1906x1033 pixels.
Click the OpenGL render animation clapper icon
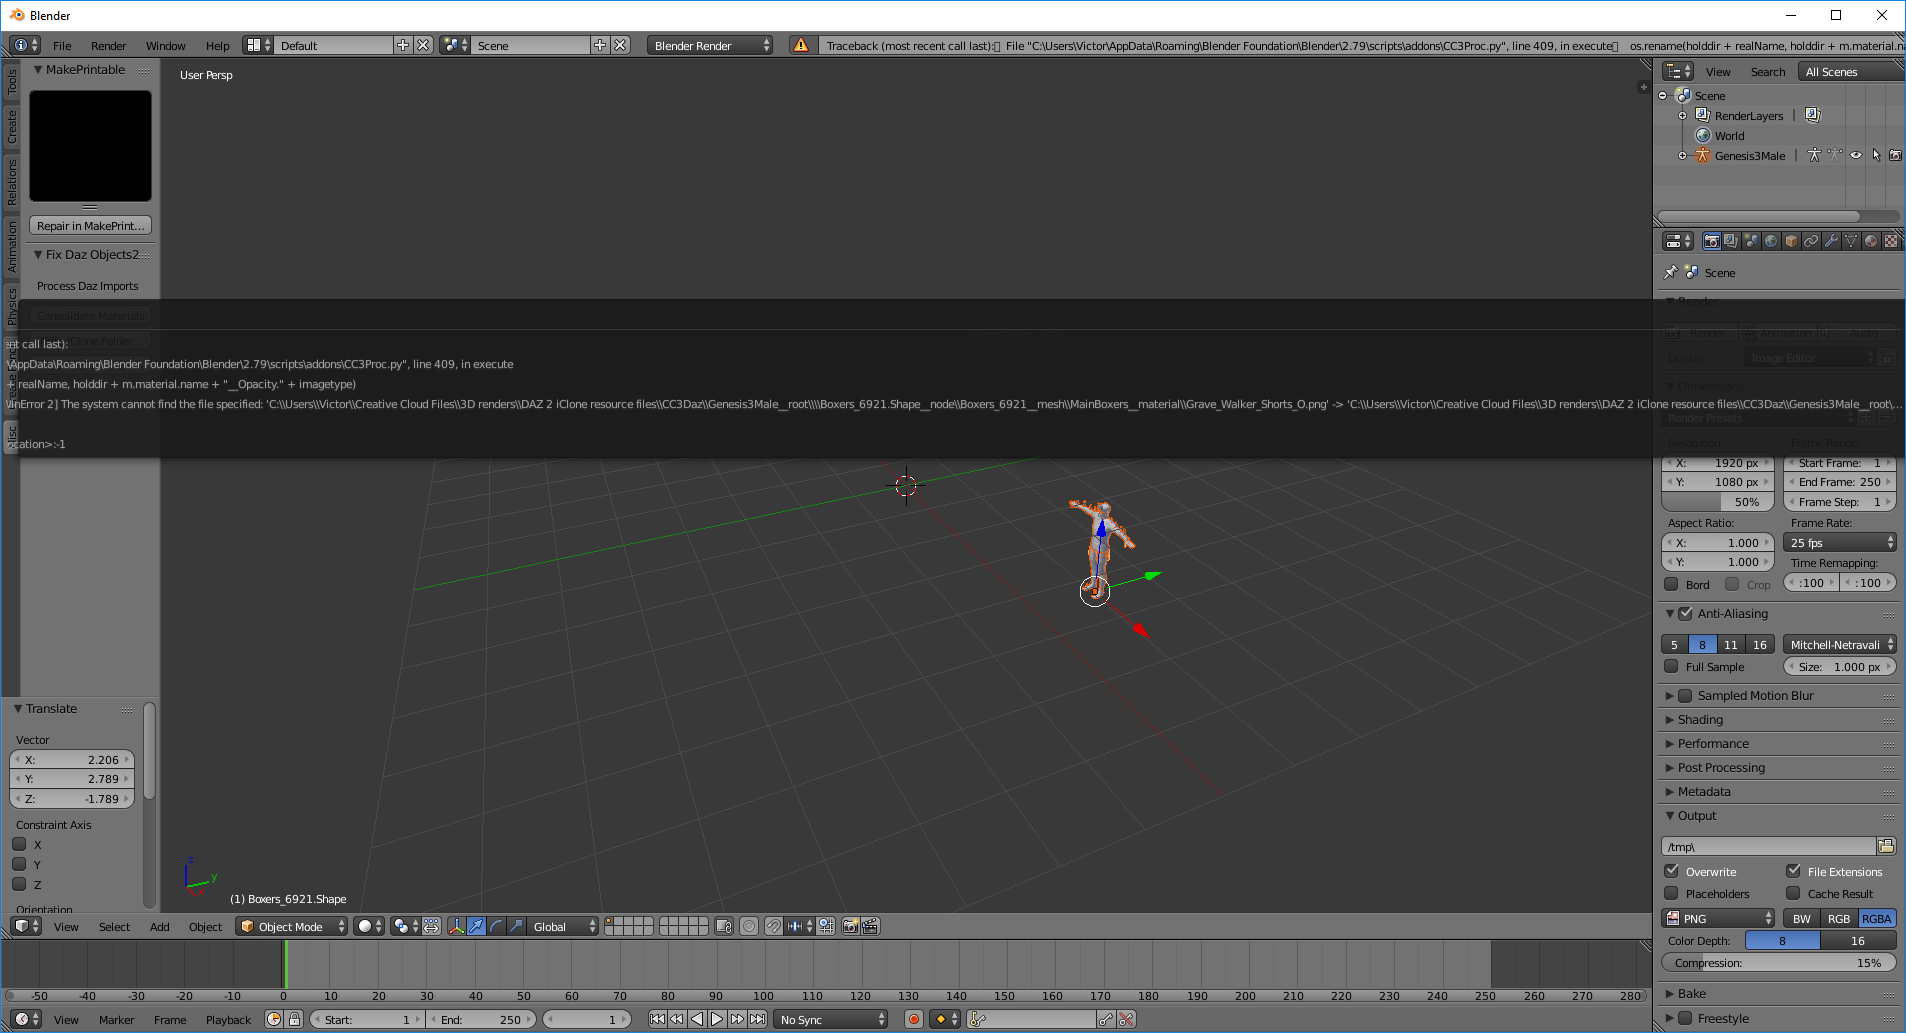(870, 926)
